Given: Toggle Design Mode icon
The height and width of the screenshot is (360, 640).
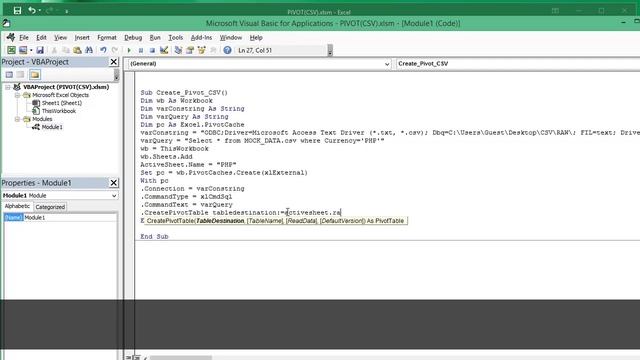Looking at the screenshot, I should click(x=164, y=50).
